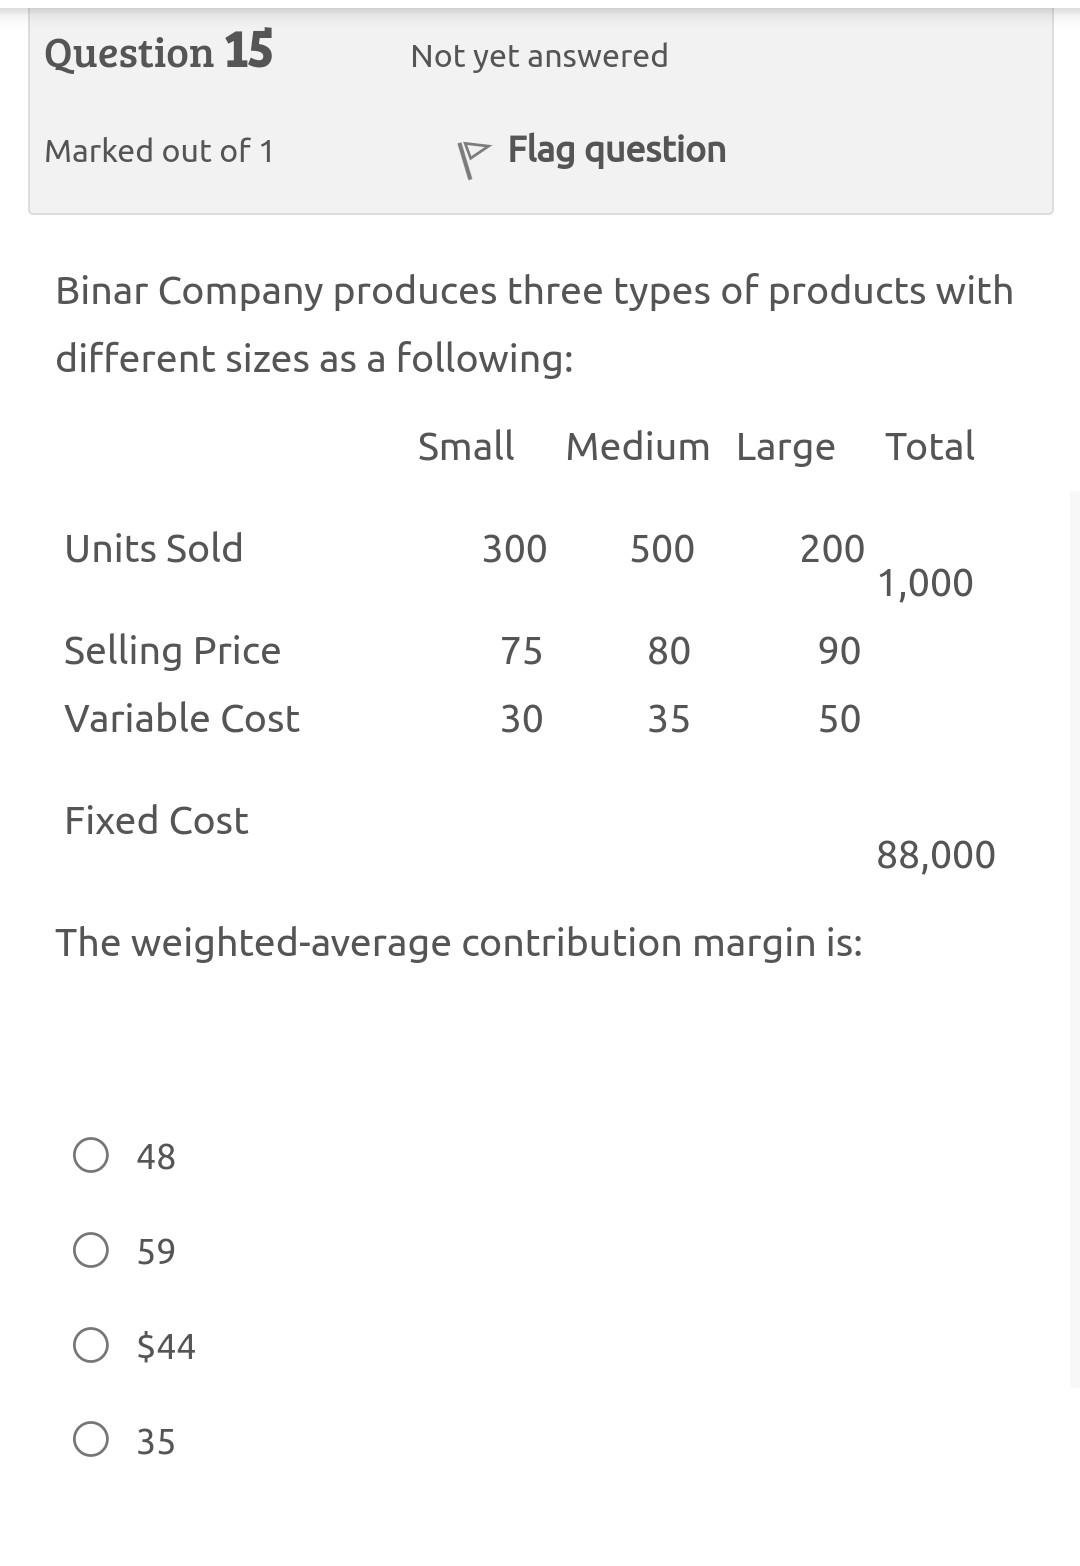Viewport: 1080px width, 1566px height.
Task: Click the Medium column header
Action: coord(638,446)
